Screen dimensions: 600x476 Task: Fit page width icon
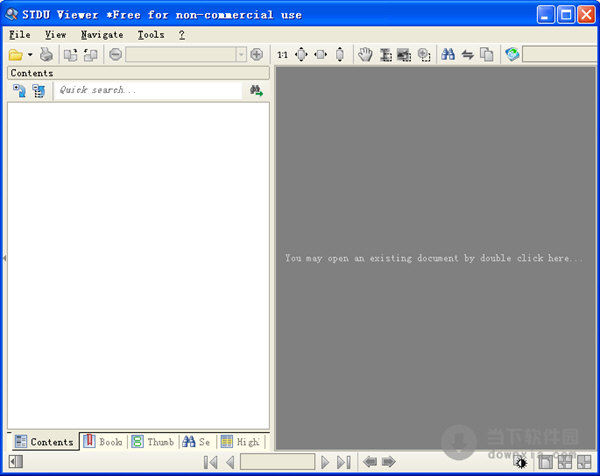(321, 55)
